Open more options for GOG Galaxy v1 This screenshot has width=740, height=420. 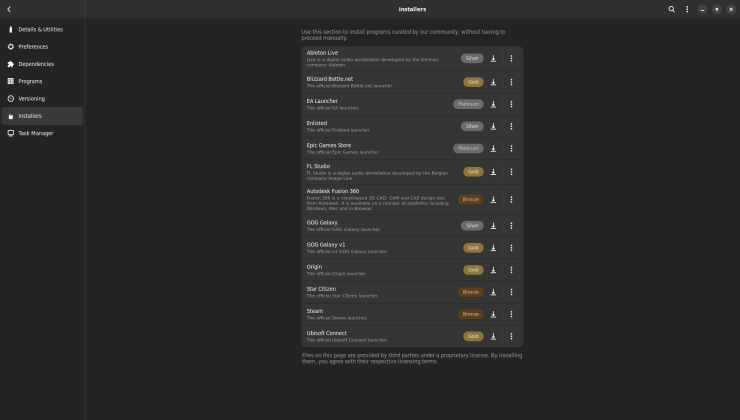click(x=511, y=248)
